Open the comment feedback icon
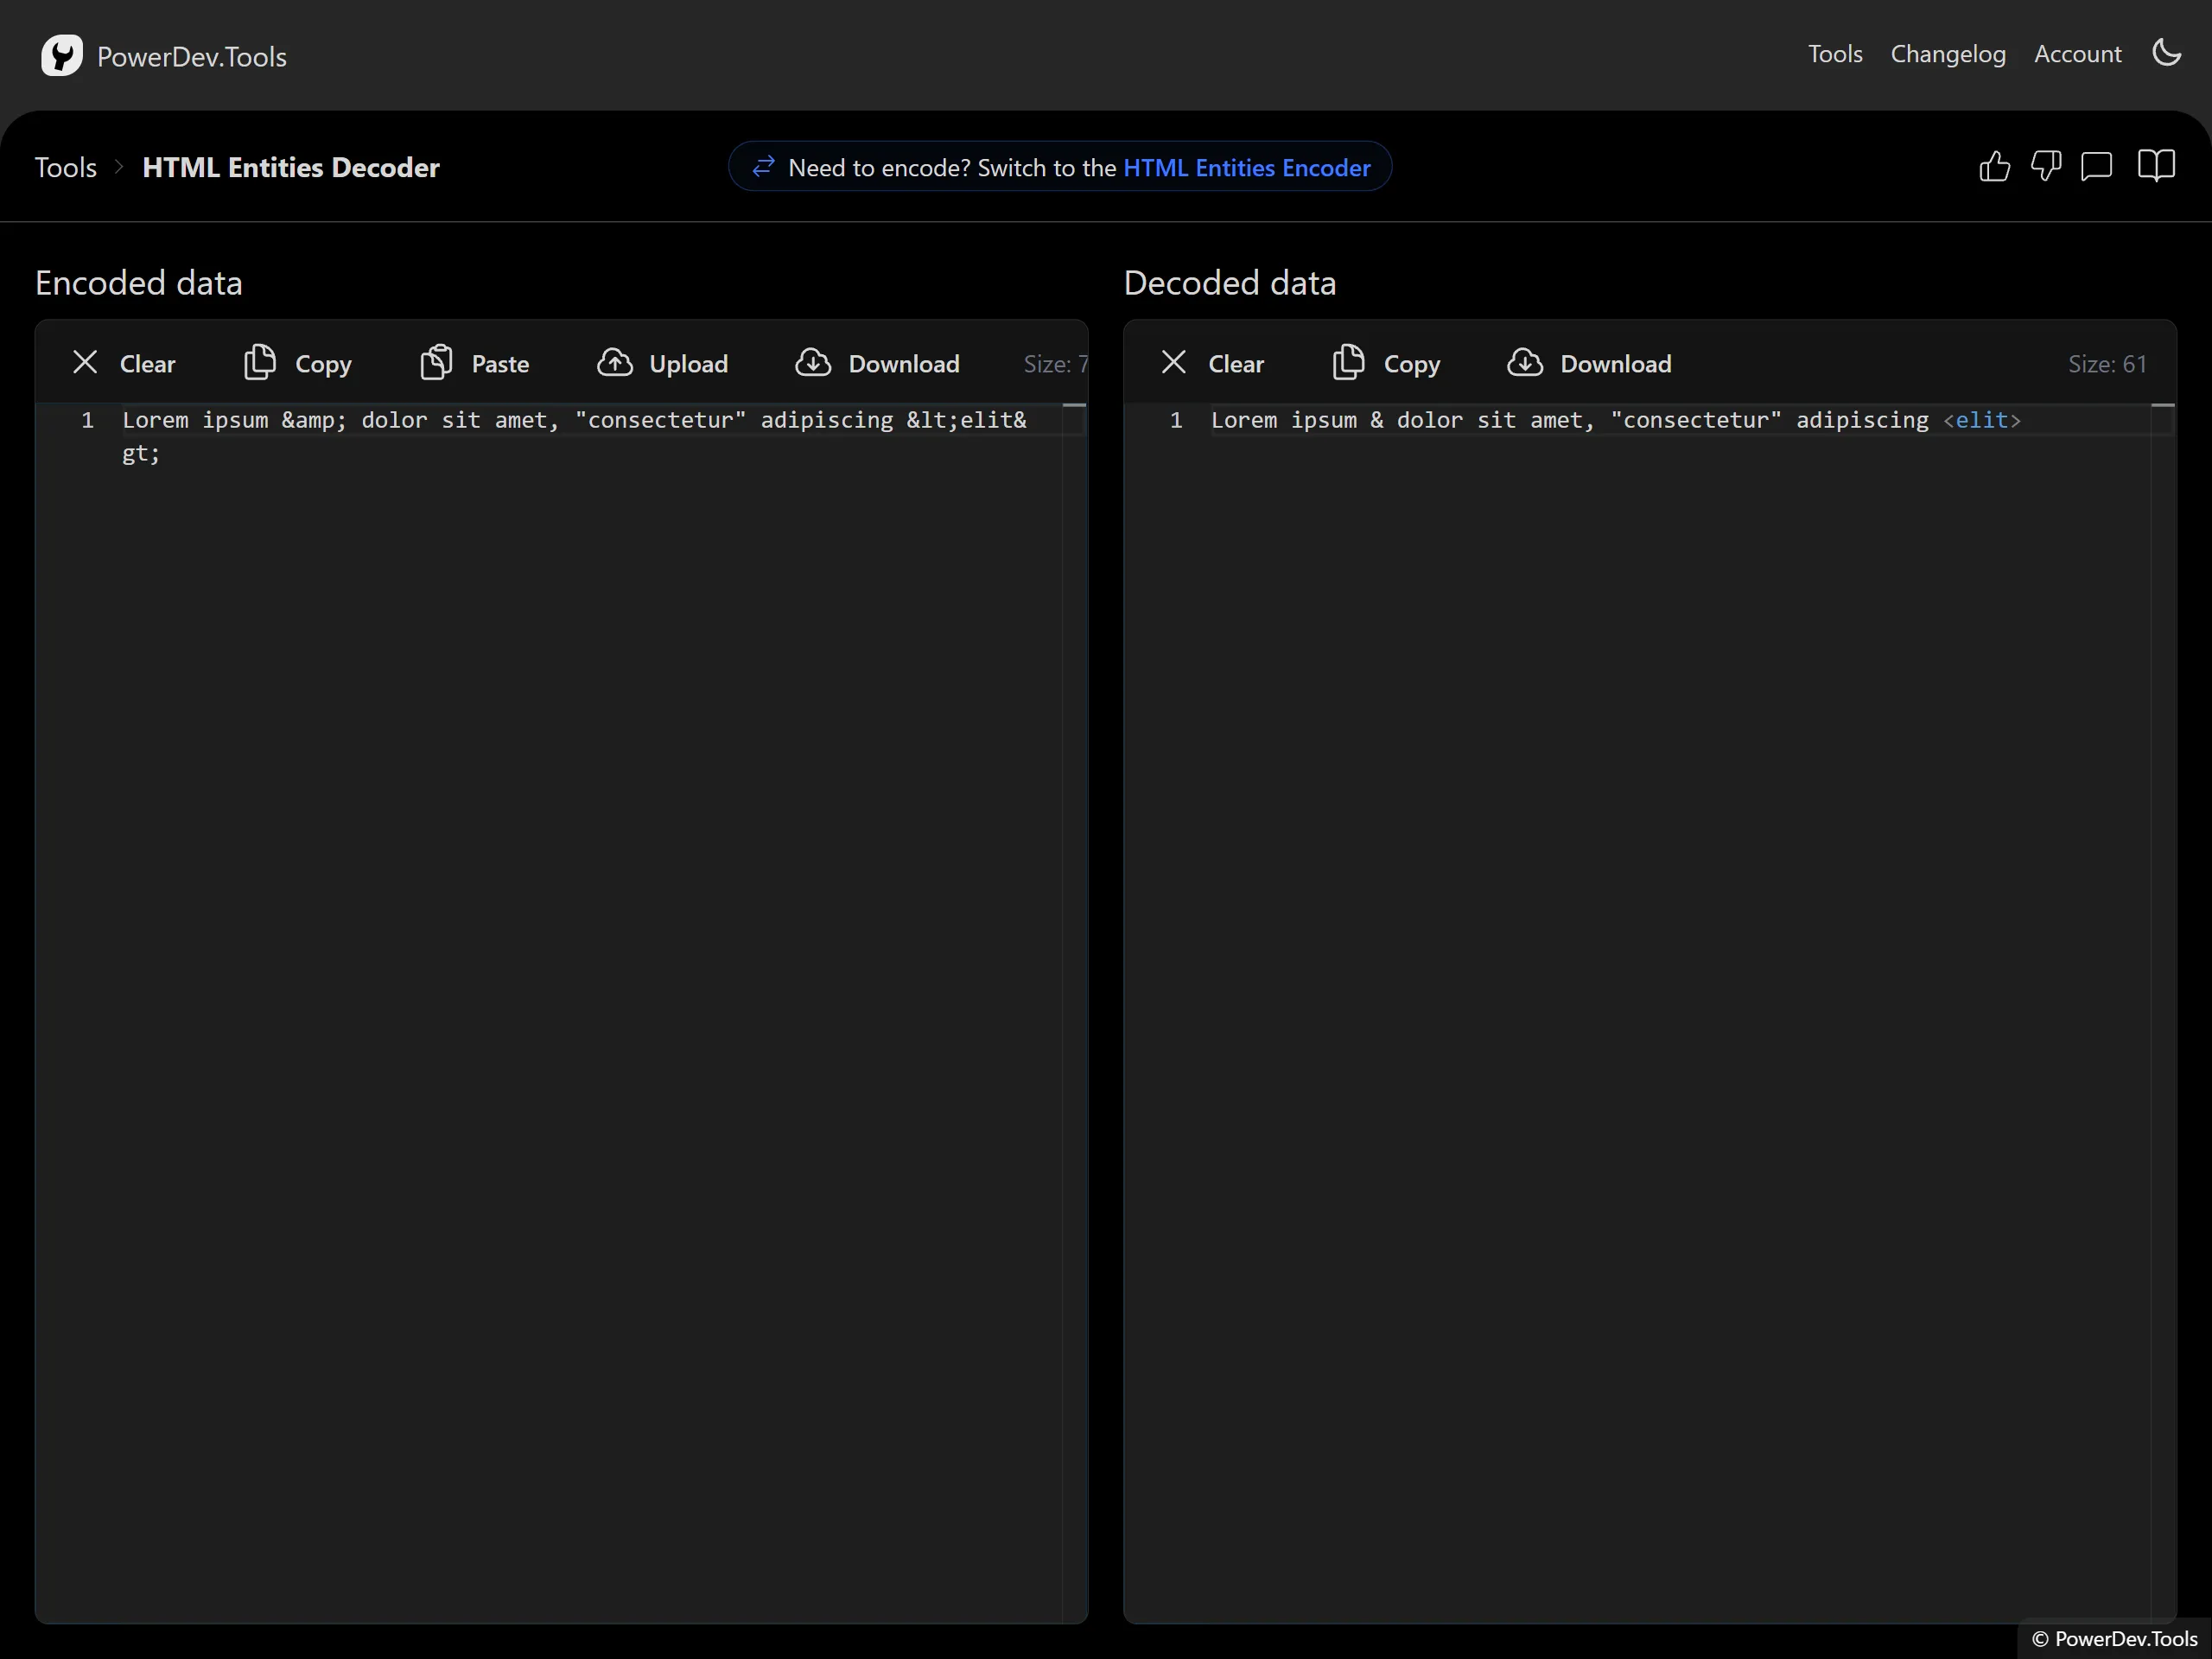 point(2096,166)
